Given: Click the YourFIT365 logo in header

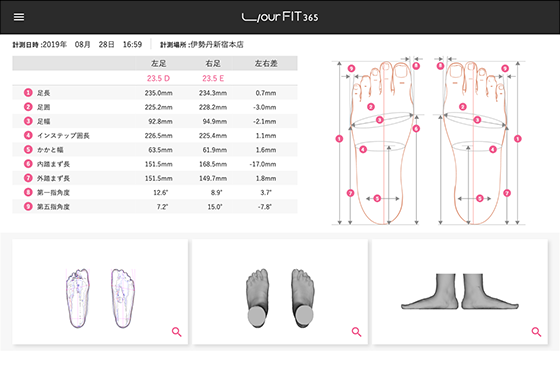Looking at the screenshot, I should coord(280,17).
